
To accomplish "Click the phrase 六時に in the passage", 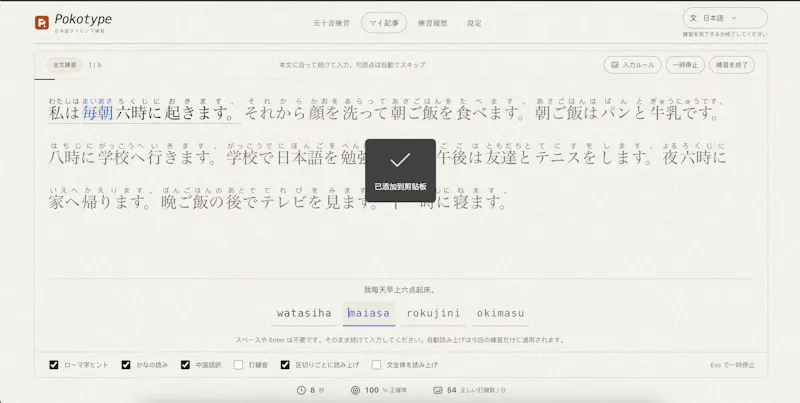I will click(x=139, y=113).
